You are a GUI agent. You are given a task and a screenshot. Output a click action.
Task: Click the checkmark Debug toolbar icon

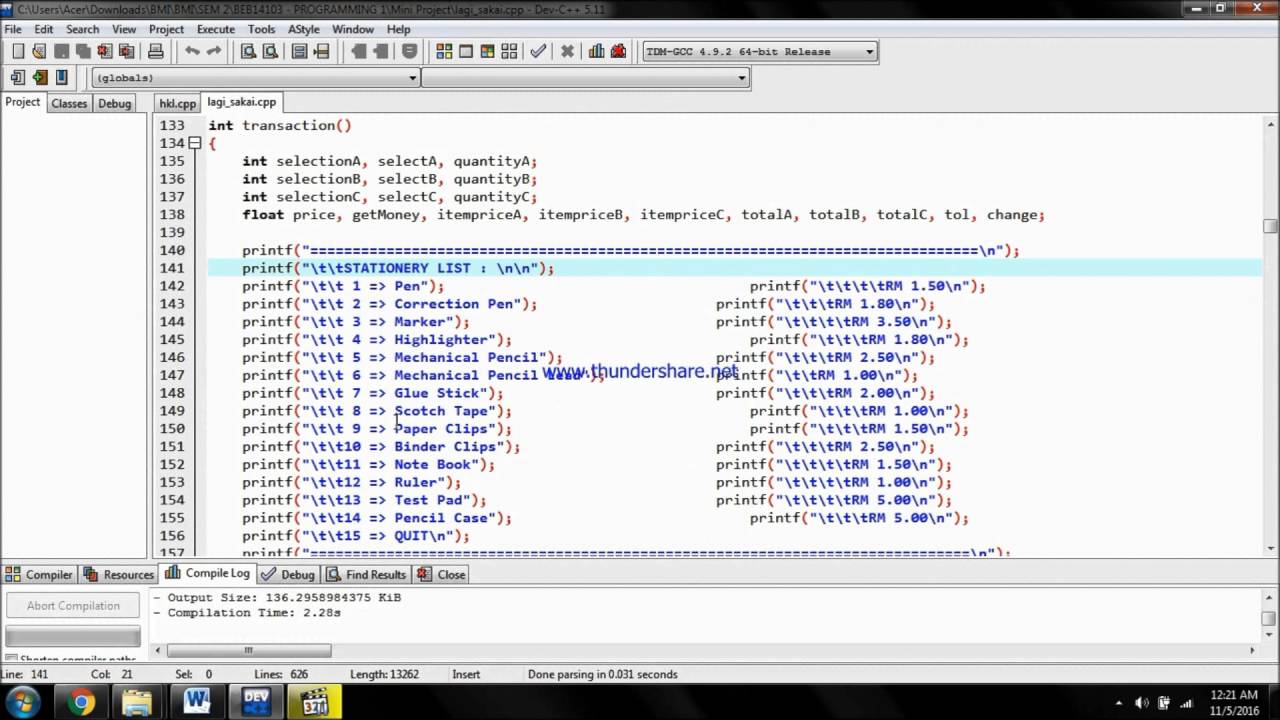pyautogui.click(x=538, y=52)
